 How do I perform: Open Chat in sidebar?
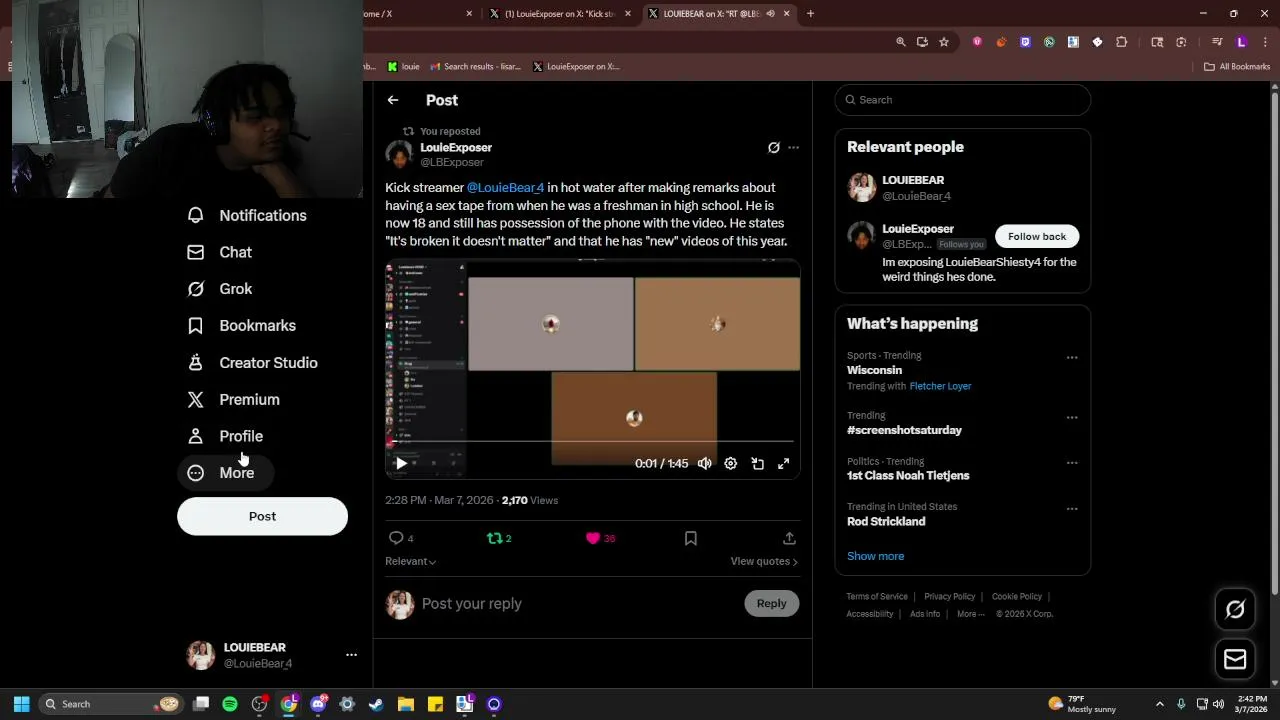pyautogui.click(x=220, y=252)
